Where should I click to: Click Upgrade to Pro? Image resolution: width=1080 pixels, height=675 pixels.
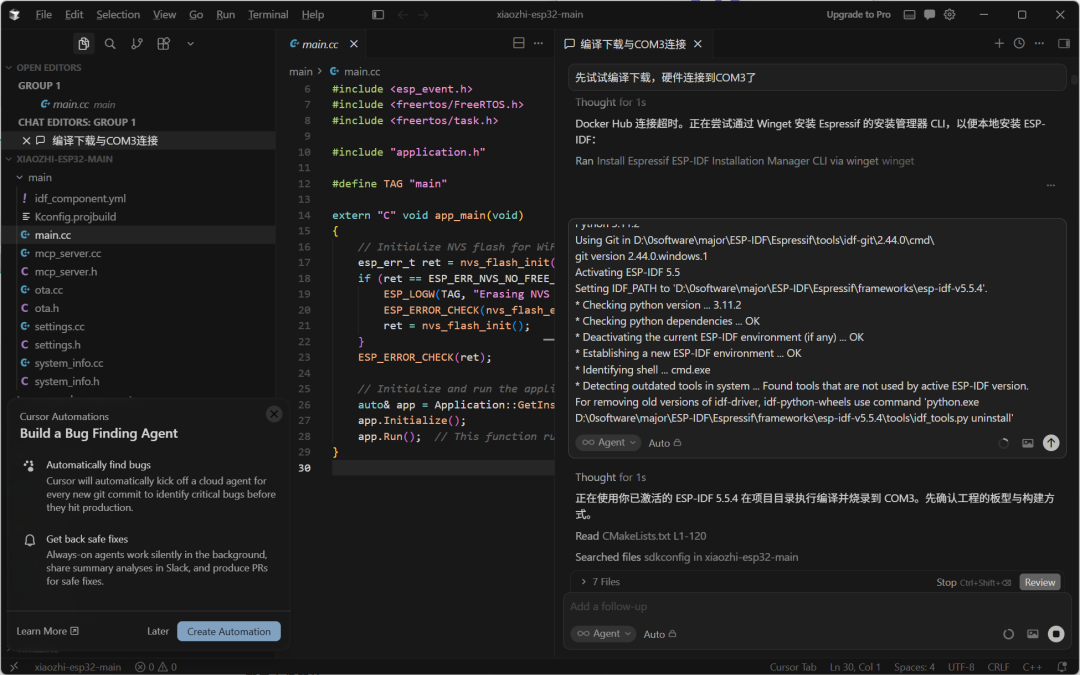click(x=858, y=14)
